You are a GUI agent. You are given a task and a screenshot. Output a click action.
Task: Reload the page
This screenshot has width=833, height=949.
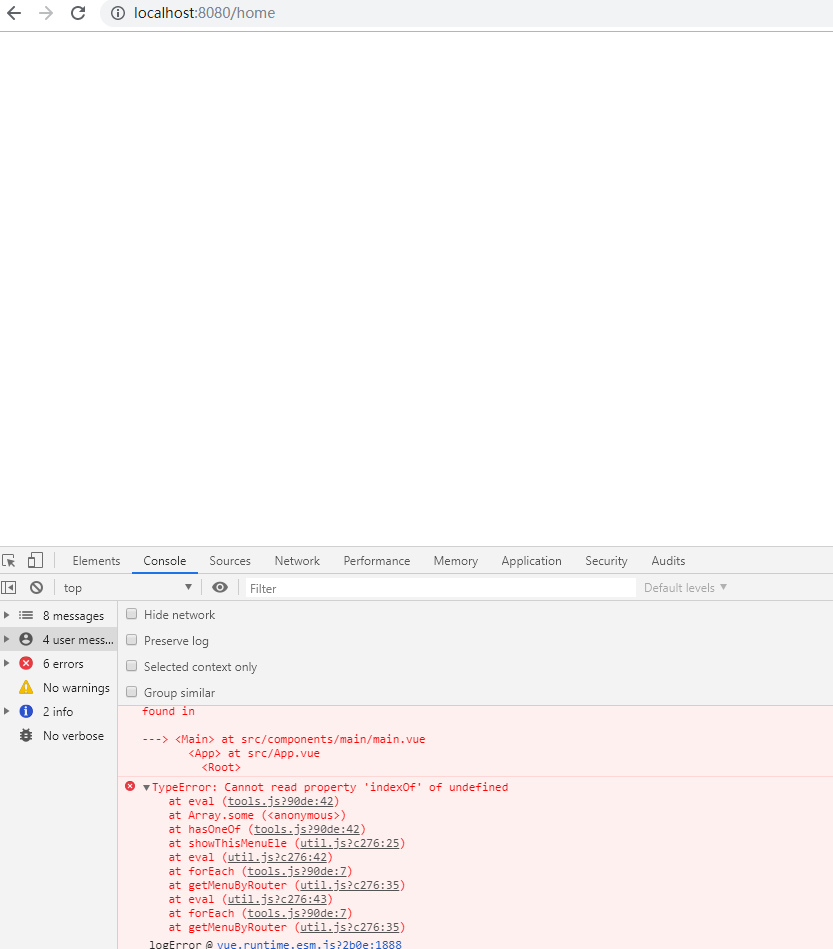[78, 14]
